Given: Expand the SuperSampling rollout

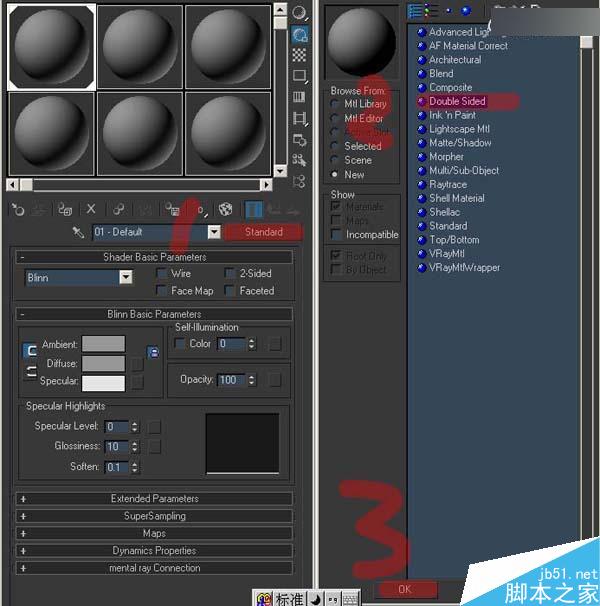Looking at the screenshot, I should [x=154, y=516].
